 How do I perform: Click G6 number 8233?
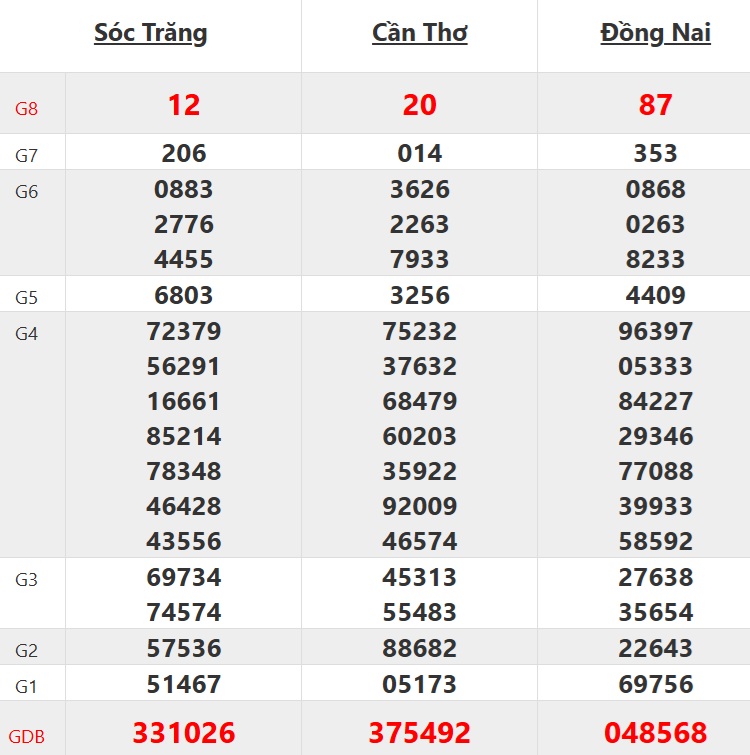[656, 259]
